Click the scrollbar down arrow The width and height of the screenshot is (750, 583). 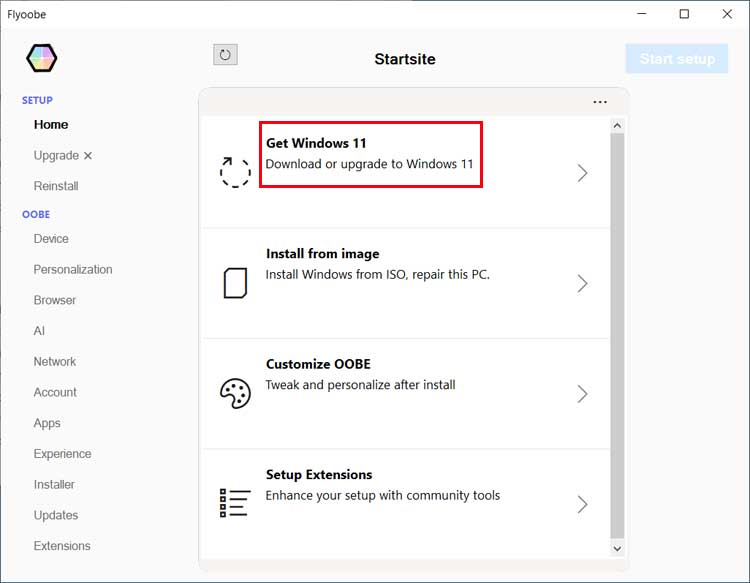[617, 548]
